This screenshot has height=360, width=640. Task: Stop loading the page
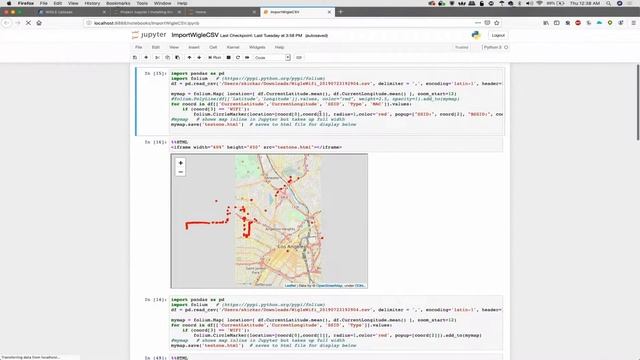pos(28,23)
